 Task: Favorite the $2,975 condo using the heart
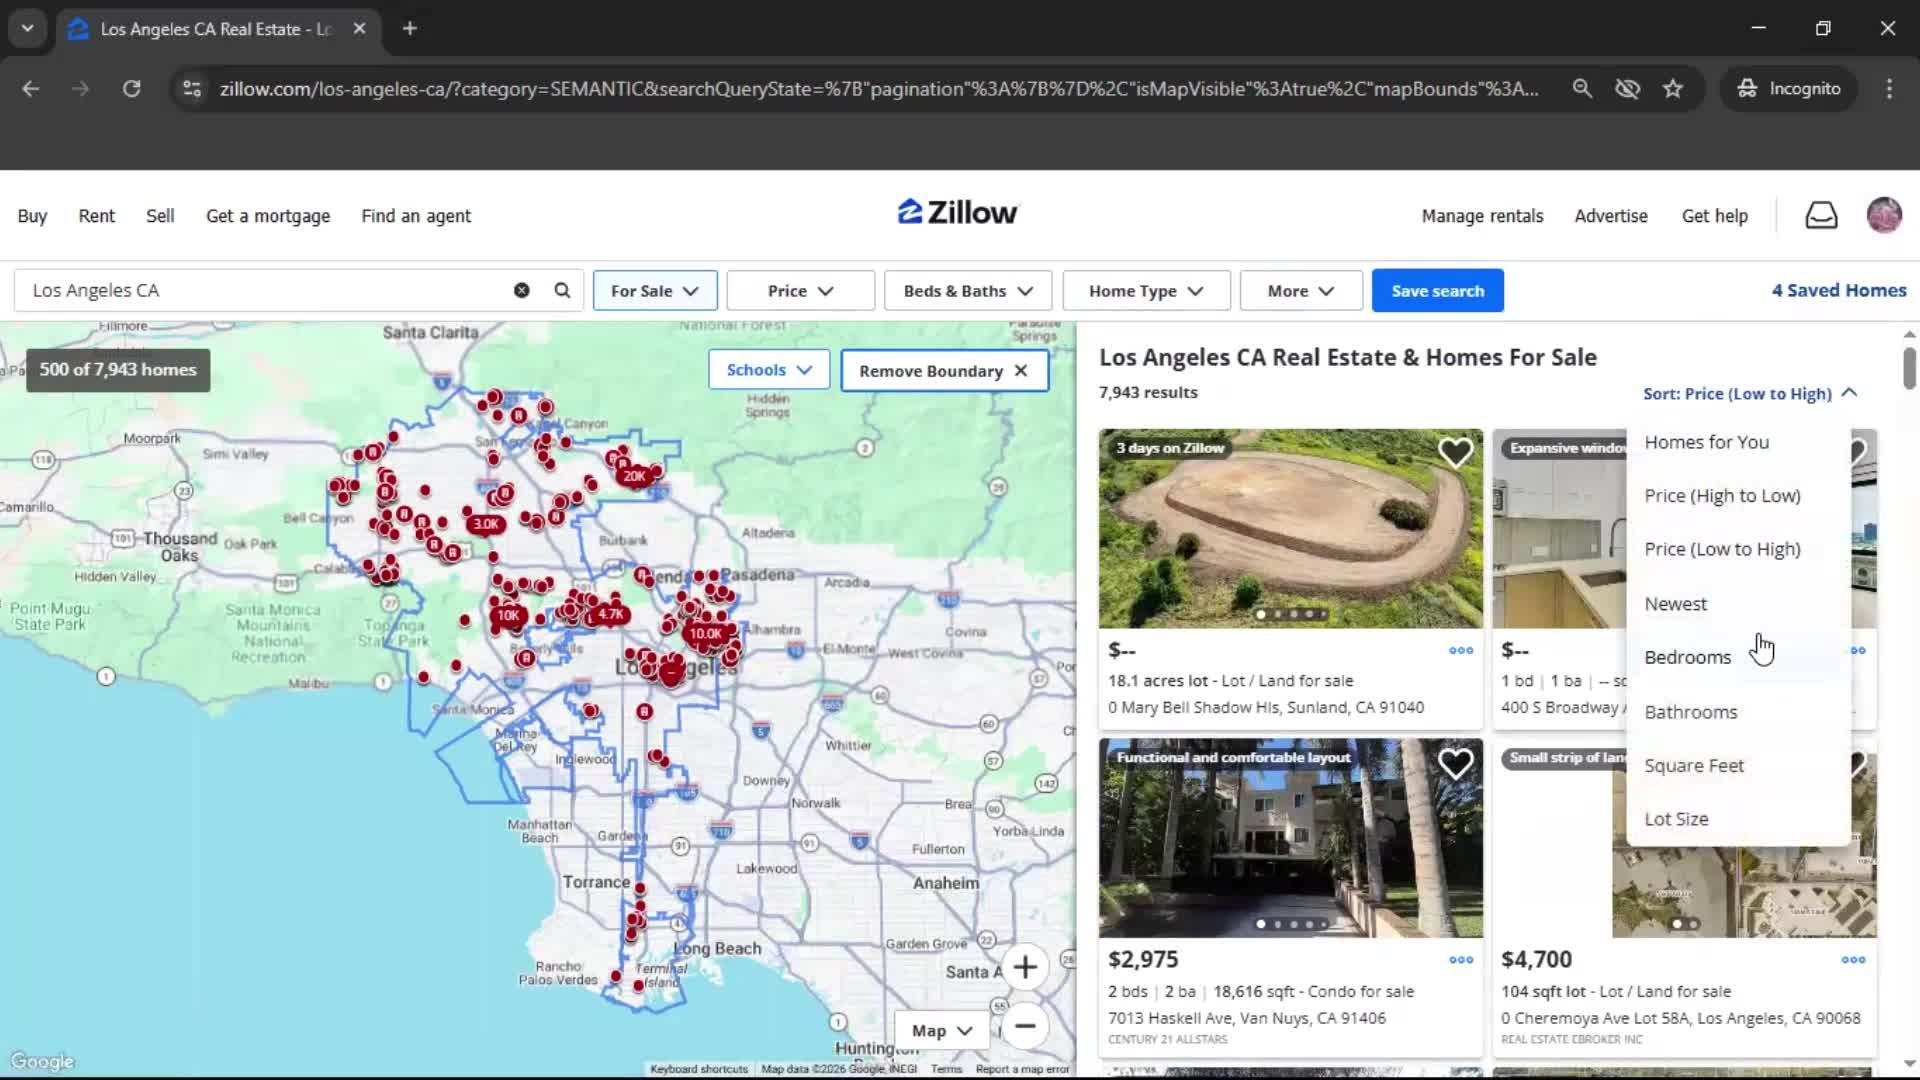coord(1456,763)
